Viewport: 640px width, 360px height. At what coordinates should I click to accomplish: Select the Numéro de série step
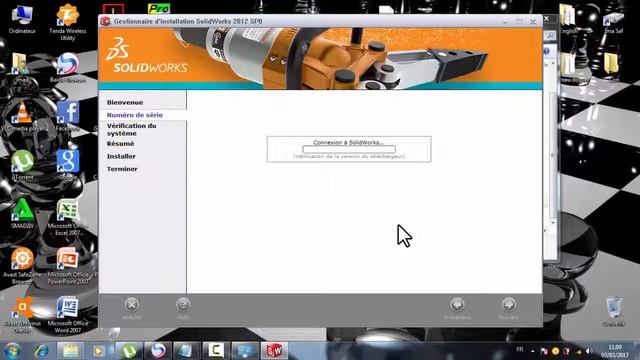pyautogui.click(x=135, y=115)
